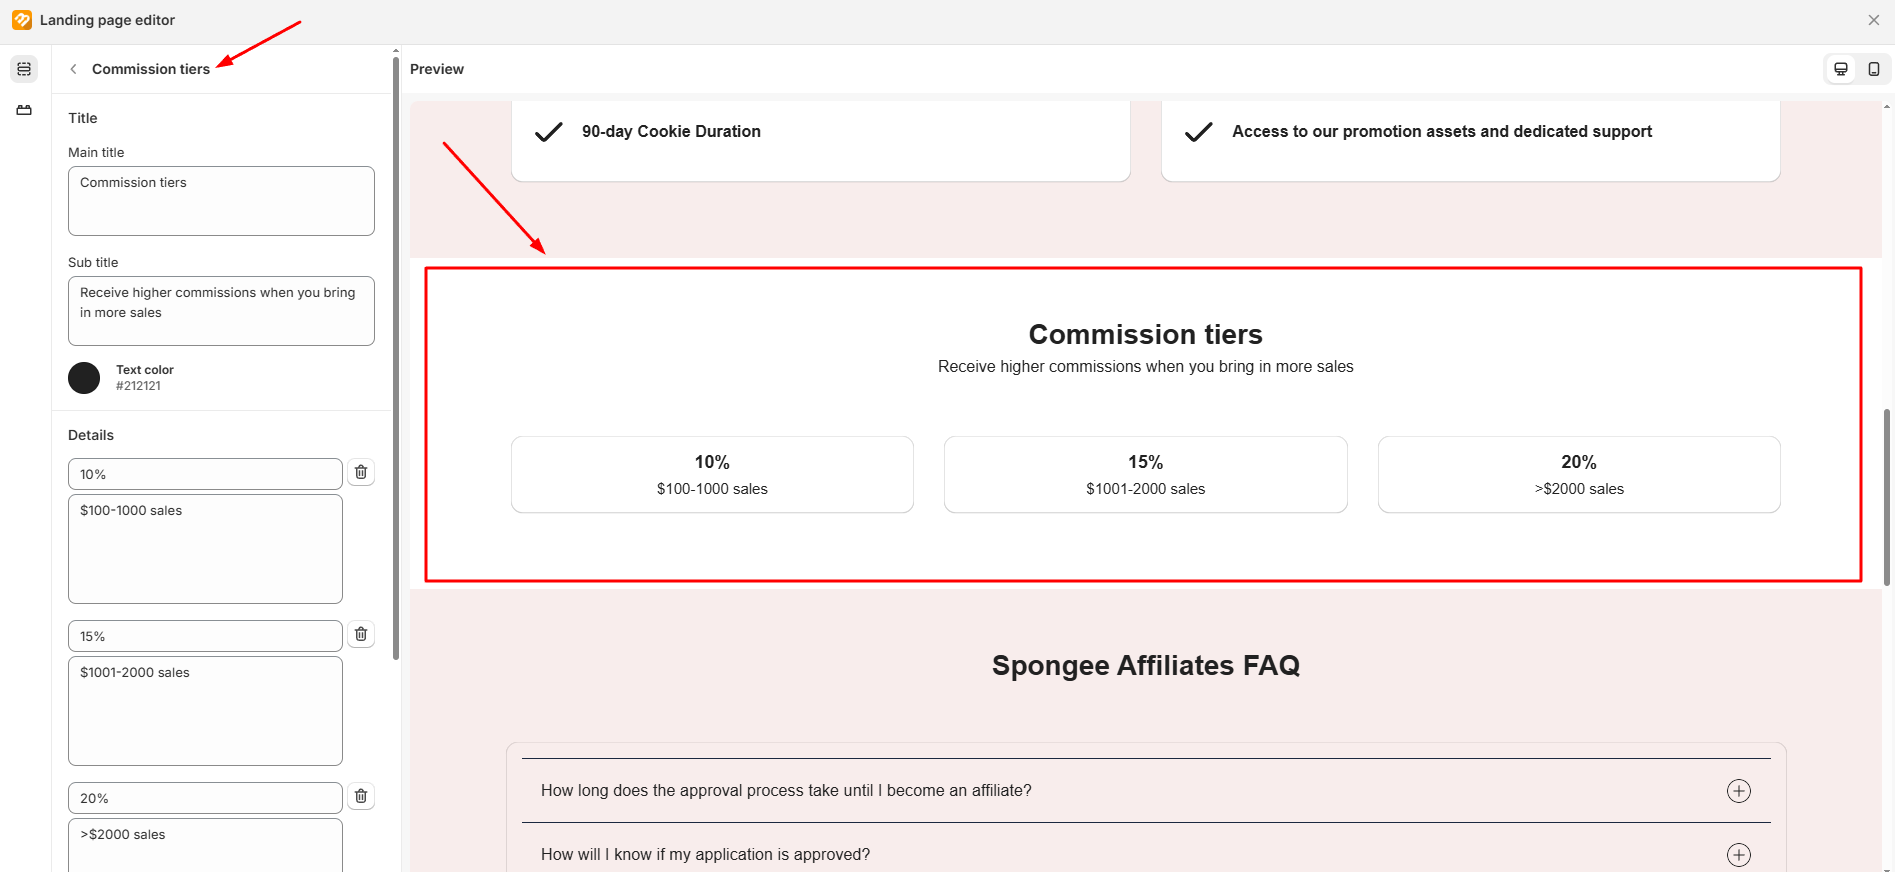Close the Landing page editor
The width and height of the screenshot is (1895, 872).
(x=1873, y=20)
